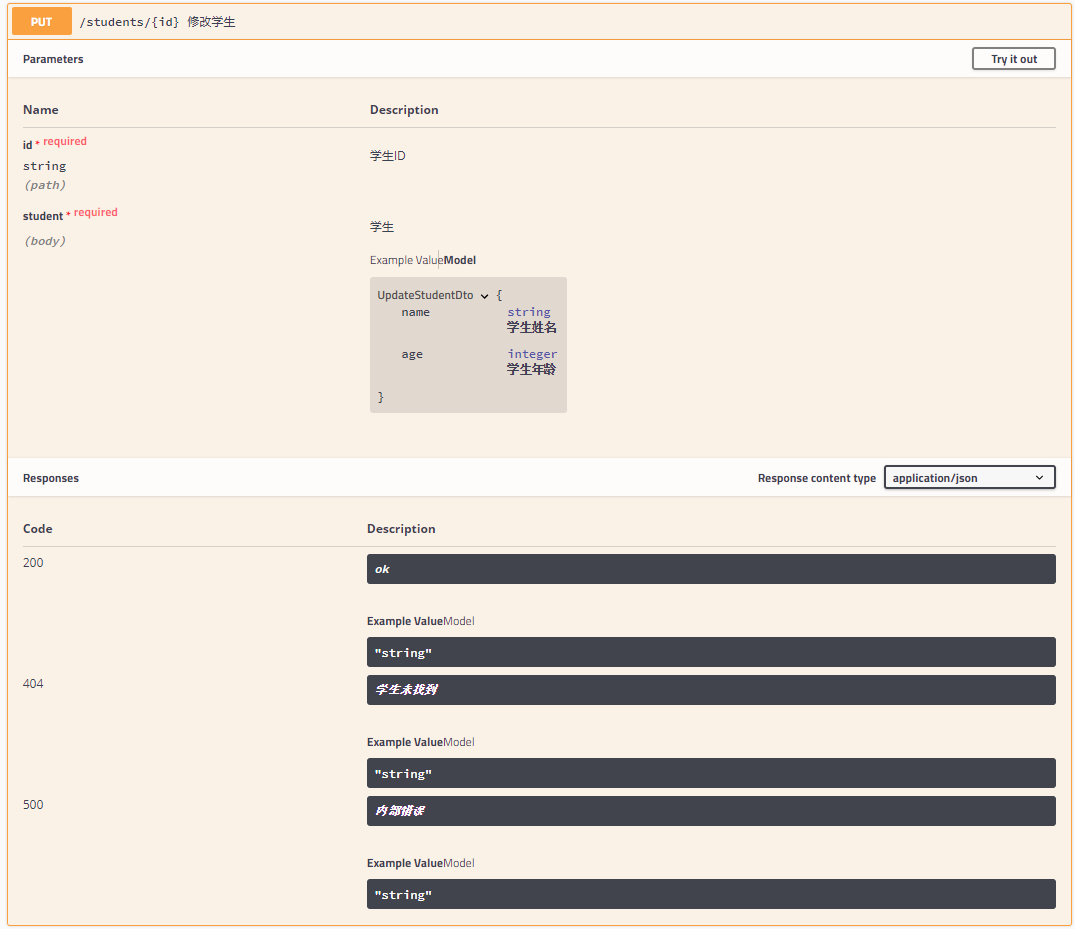
Task: Open Model tab under 200 response
Action: pos(459,621)
